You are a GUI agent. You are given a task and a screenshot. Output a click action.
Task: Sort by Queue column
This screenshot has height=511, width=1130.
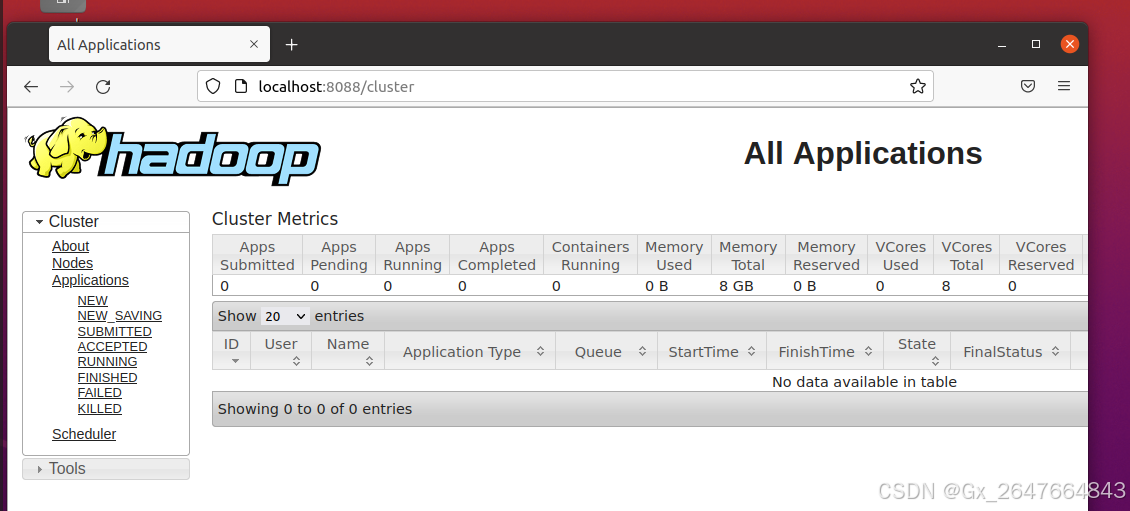606,350
